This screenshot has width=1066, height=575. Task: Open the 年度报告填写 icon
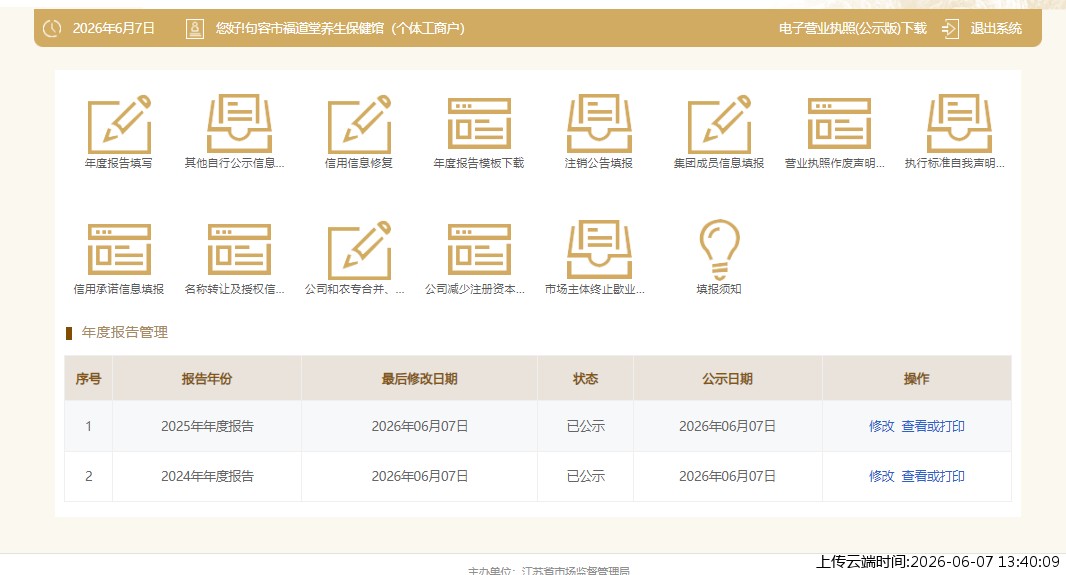119,124
